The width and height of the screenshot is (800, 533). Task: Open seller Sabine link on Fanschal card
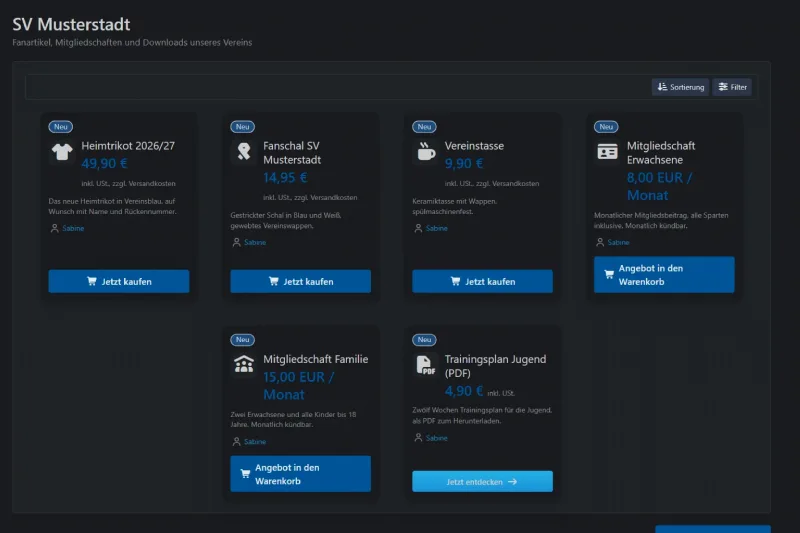pyautogui.click(x=255, y=242)
